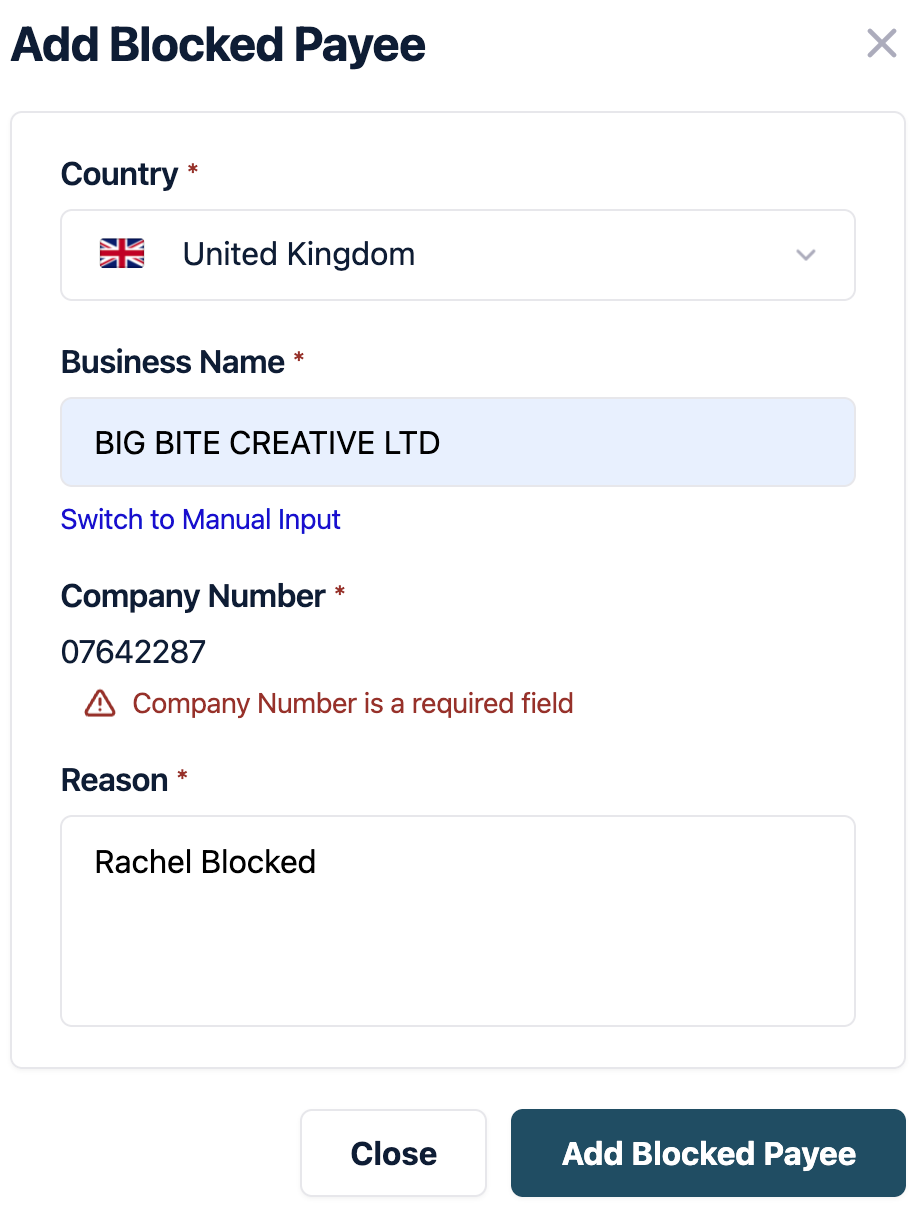The width and height of the screenshot is (924, 1210).
Task: Click the red asterisk beside Country
Action: point(193,172)
